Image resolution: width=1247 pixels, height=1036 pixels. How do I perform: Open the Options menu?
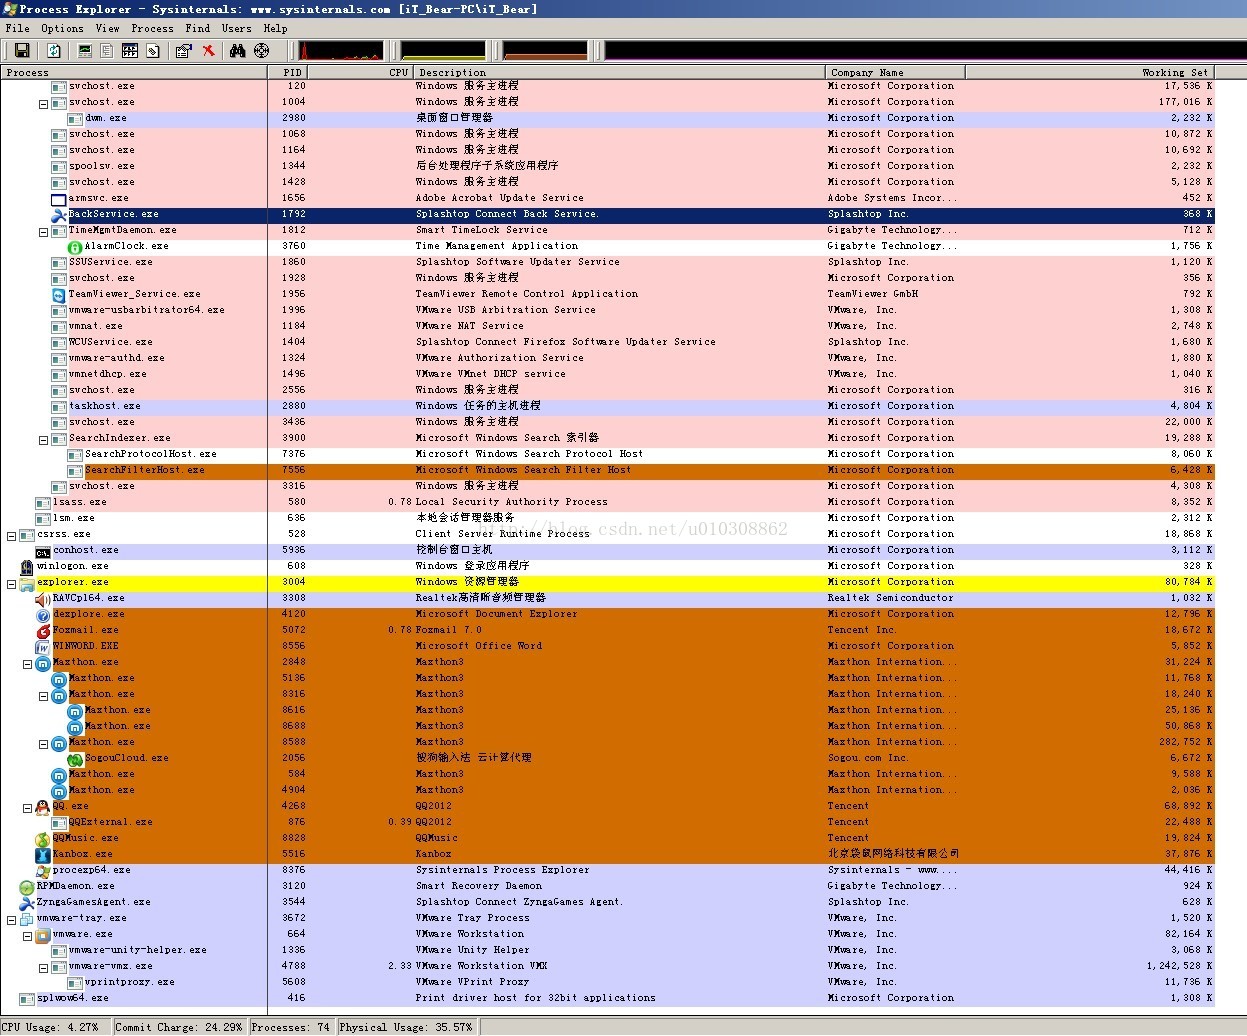[x=62, y=28]
